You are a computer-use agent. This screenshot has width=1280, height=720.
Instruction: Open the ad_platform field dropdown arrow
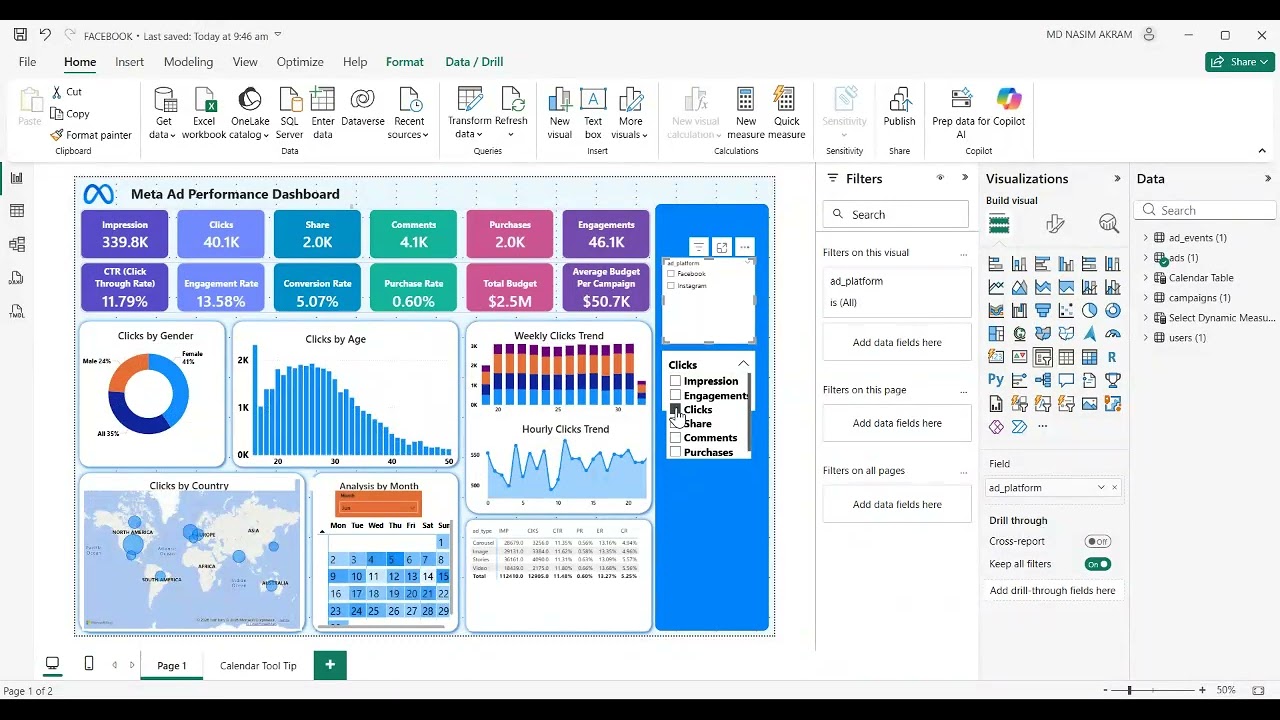click(1101, 488)
